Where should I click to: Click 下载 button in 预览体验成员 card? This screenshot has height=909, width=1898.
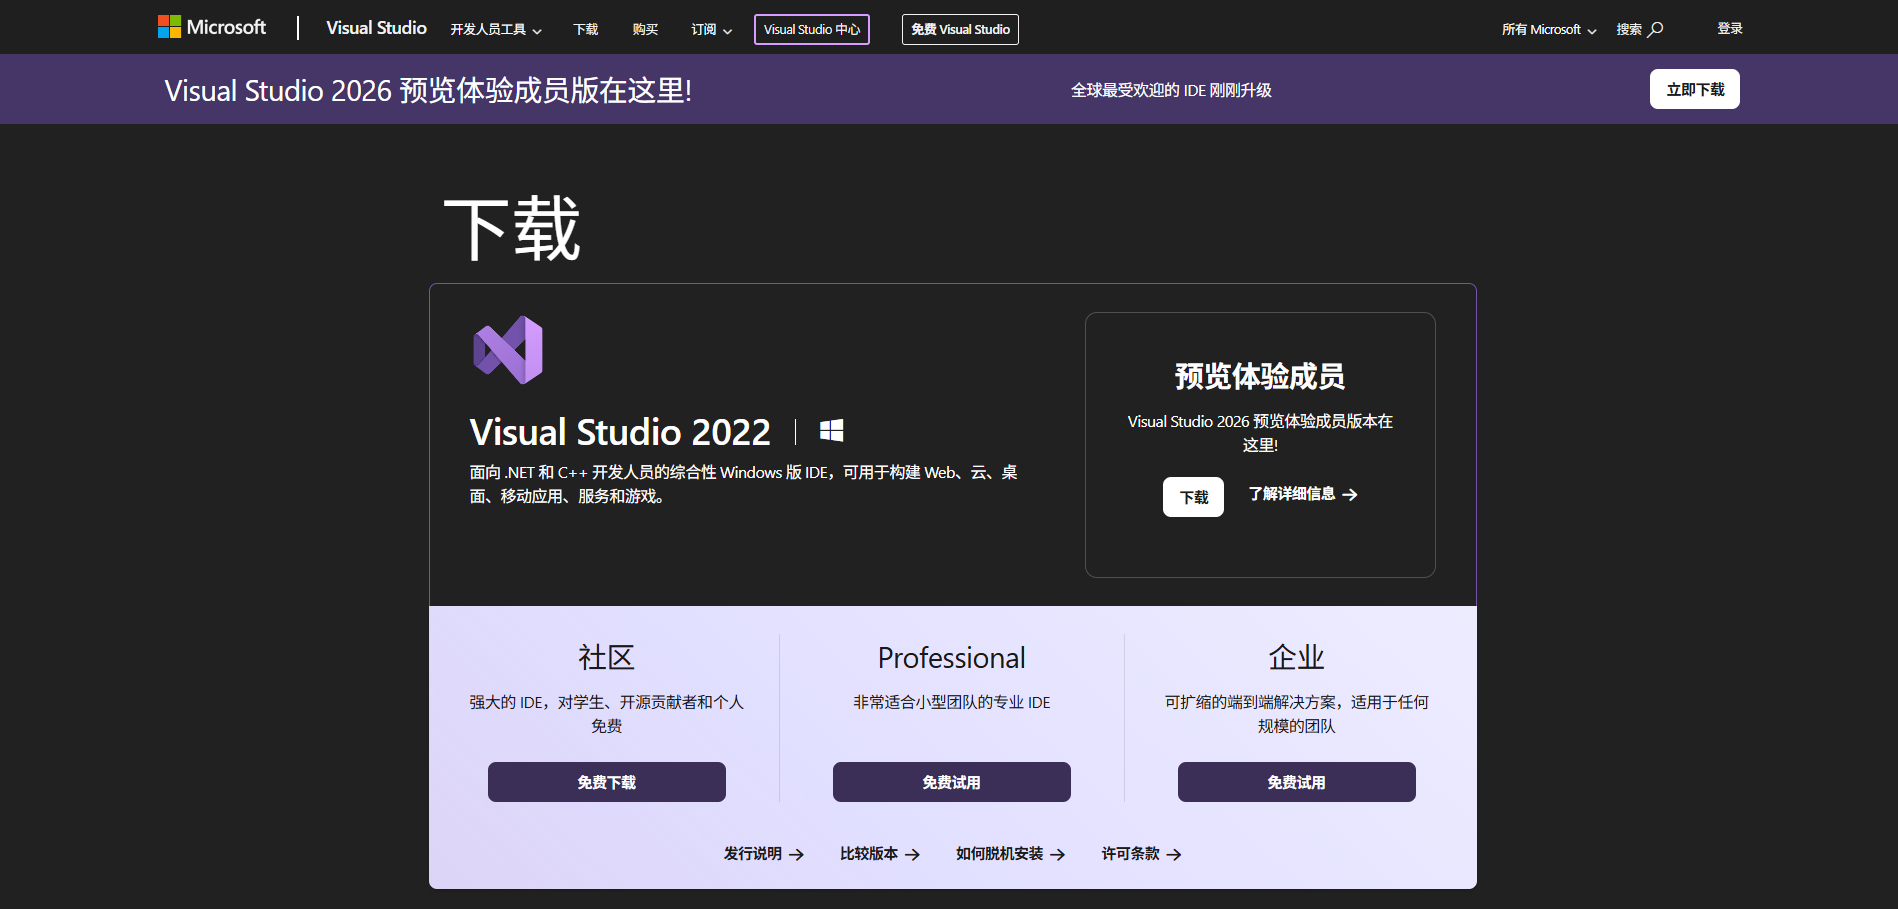1193,497
